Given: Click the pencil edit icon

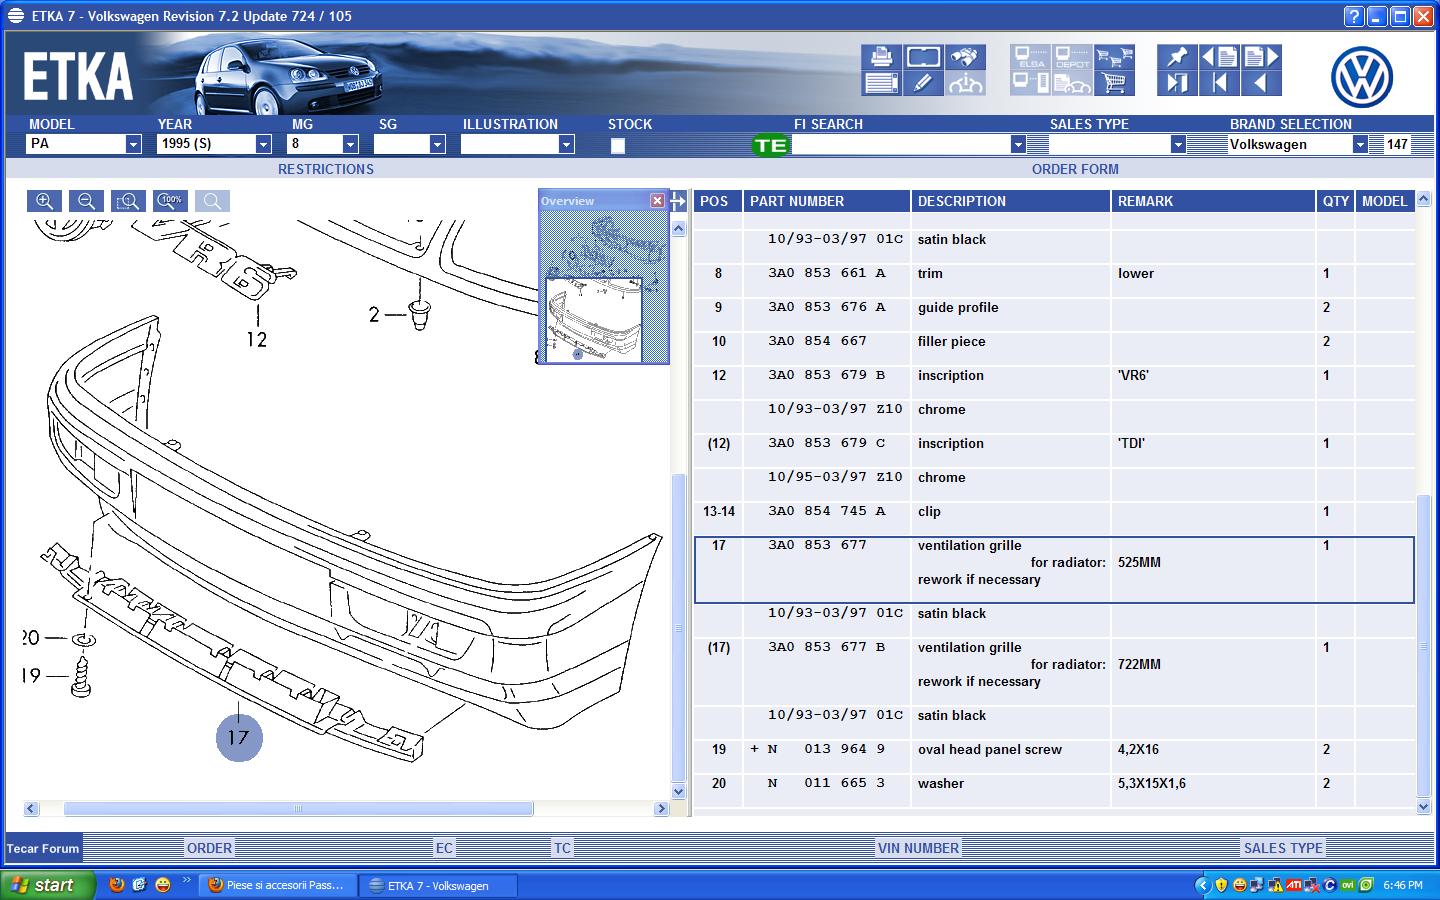Looking at the screenshot, I should [x=924, y=83].
